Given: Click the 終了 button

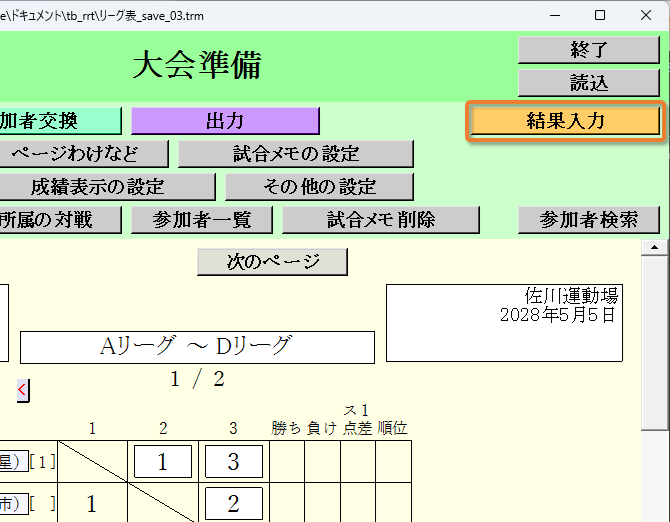Looking at the screenshot, I should click(x=588, y=50).
